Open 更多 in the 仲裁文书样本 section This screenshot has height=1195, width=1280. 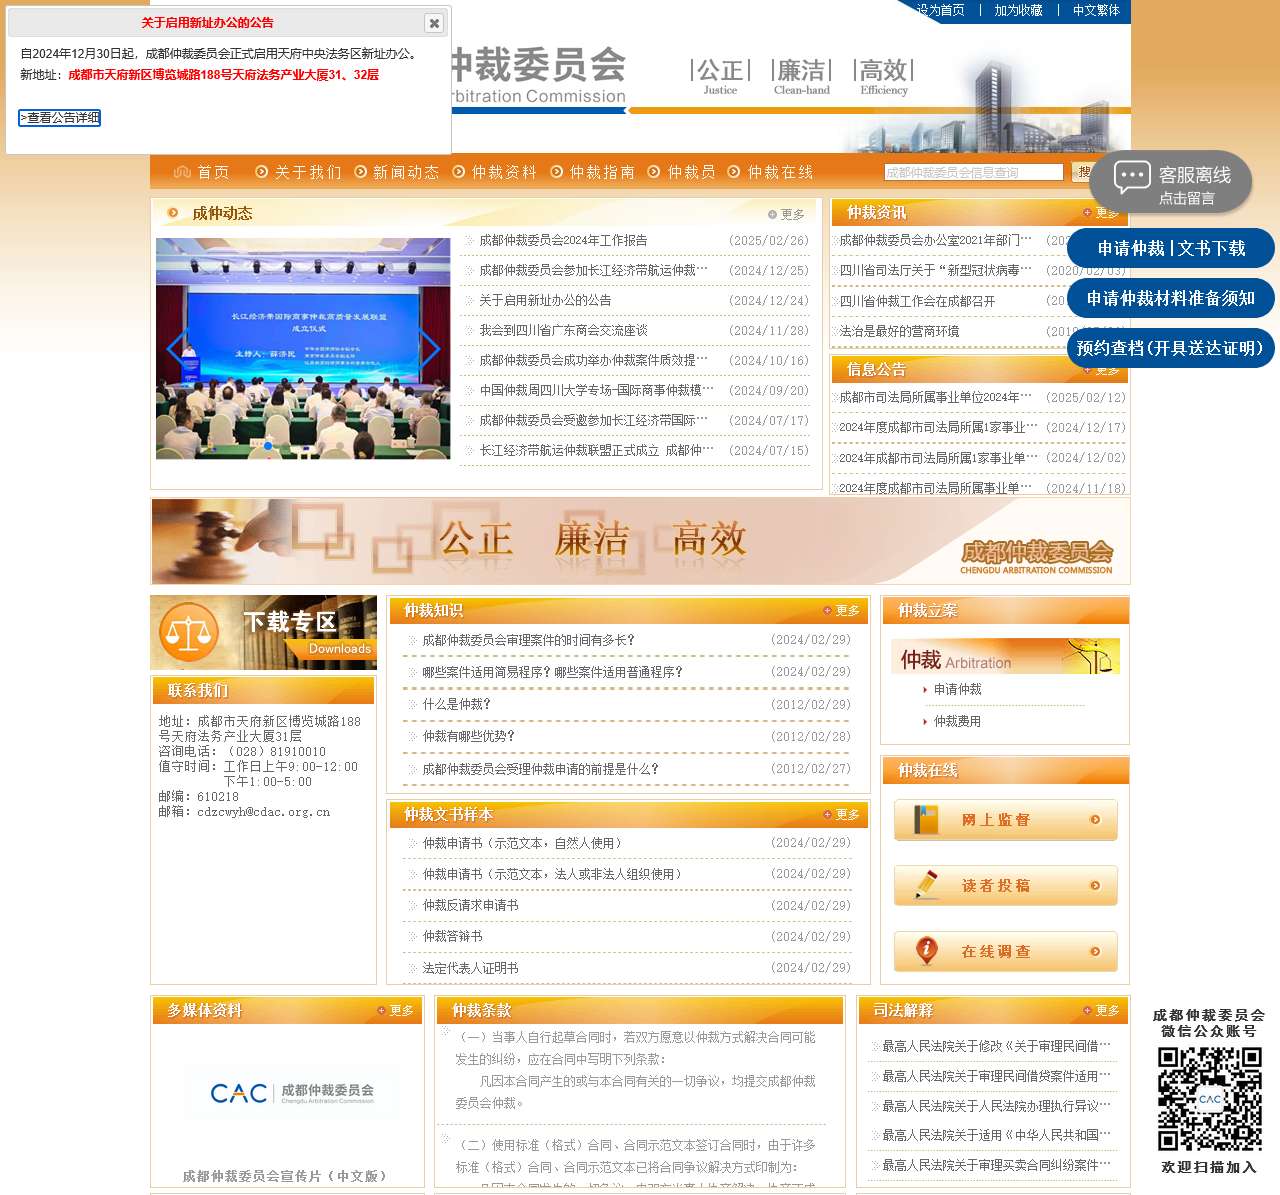pos(842,814)
